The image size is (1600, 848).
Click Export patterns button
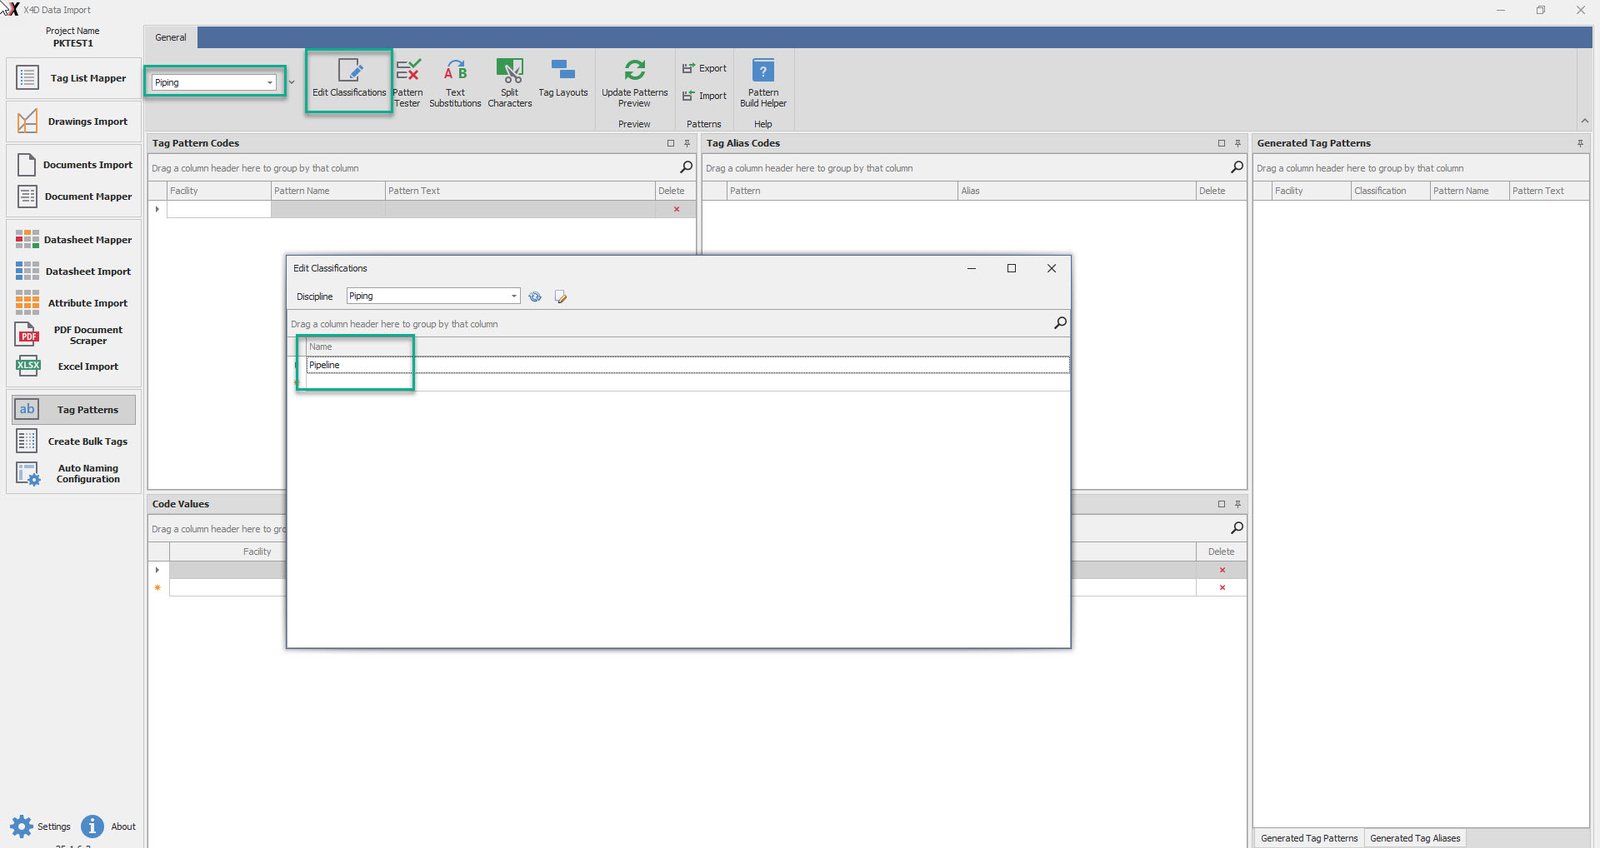tap(704, 68)
